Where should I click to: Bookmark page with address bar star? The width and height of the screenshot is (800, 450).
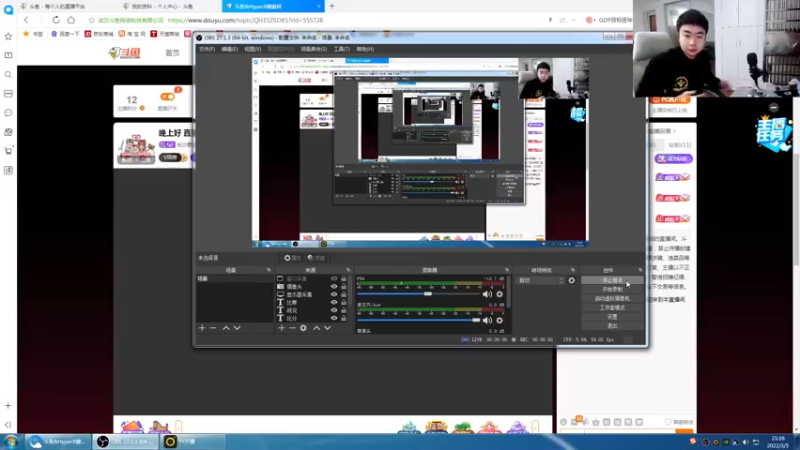(x=91, y=20)
